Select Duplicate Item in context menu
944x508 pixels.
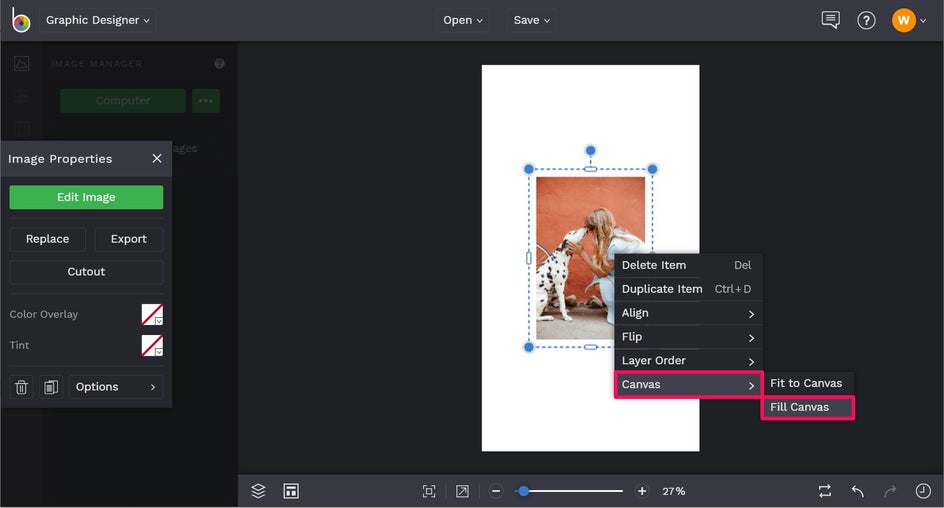tap(688, 289)
